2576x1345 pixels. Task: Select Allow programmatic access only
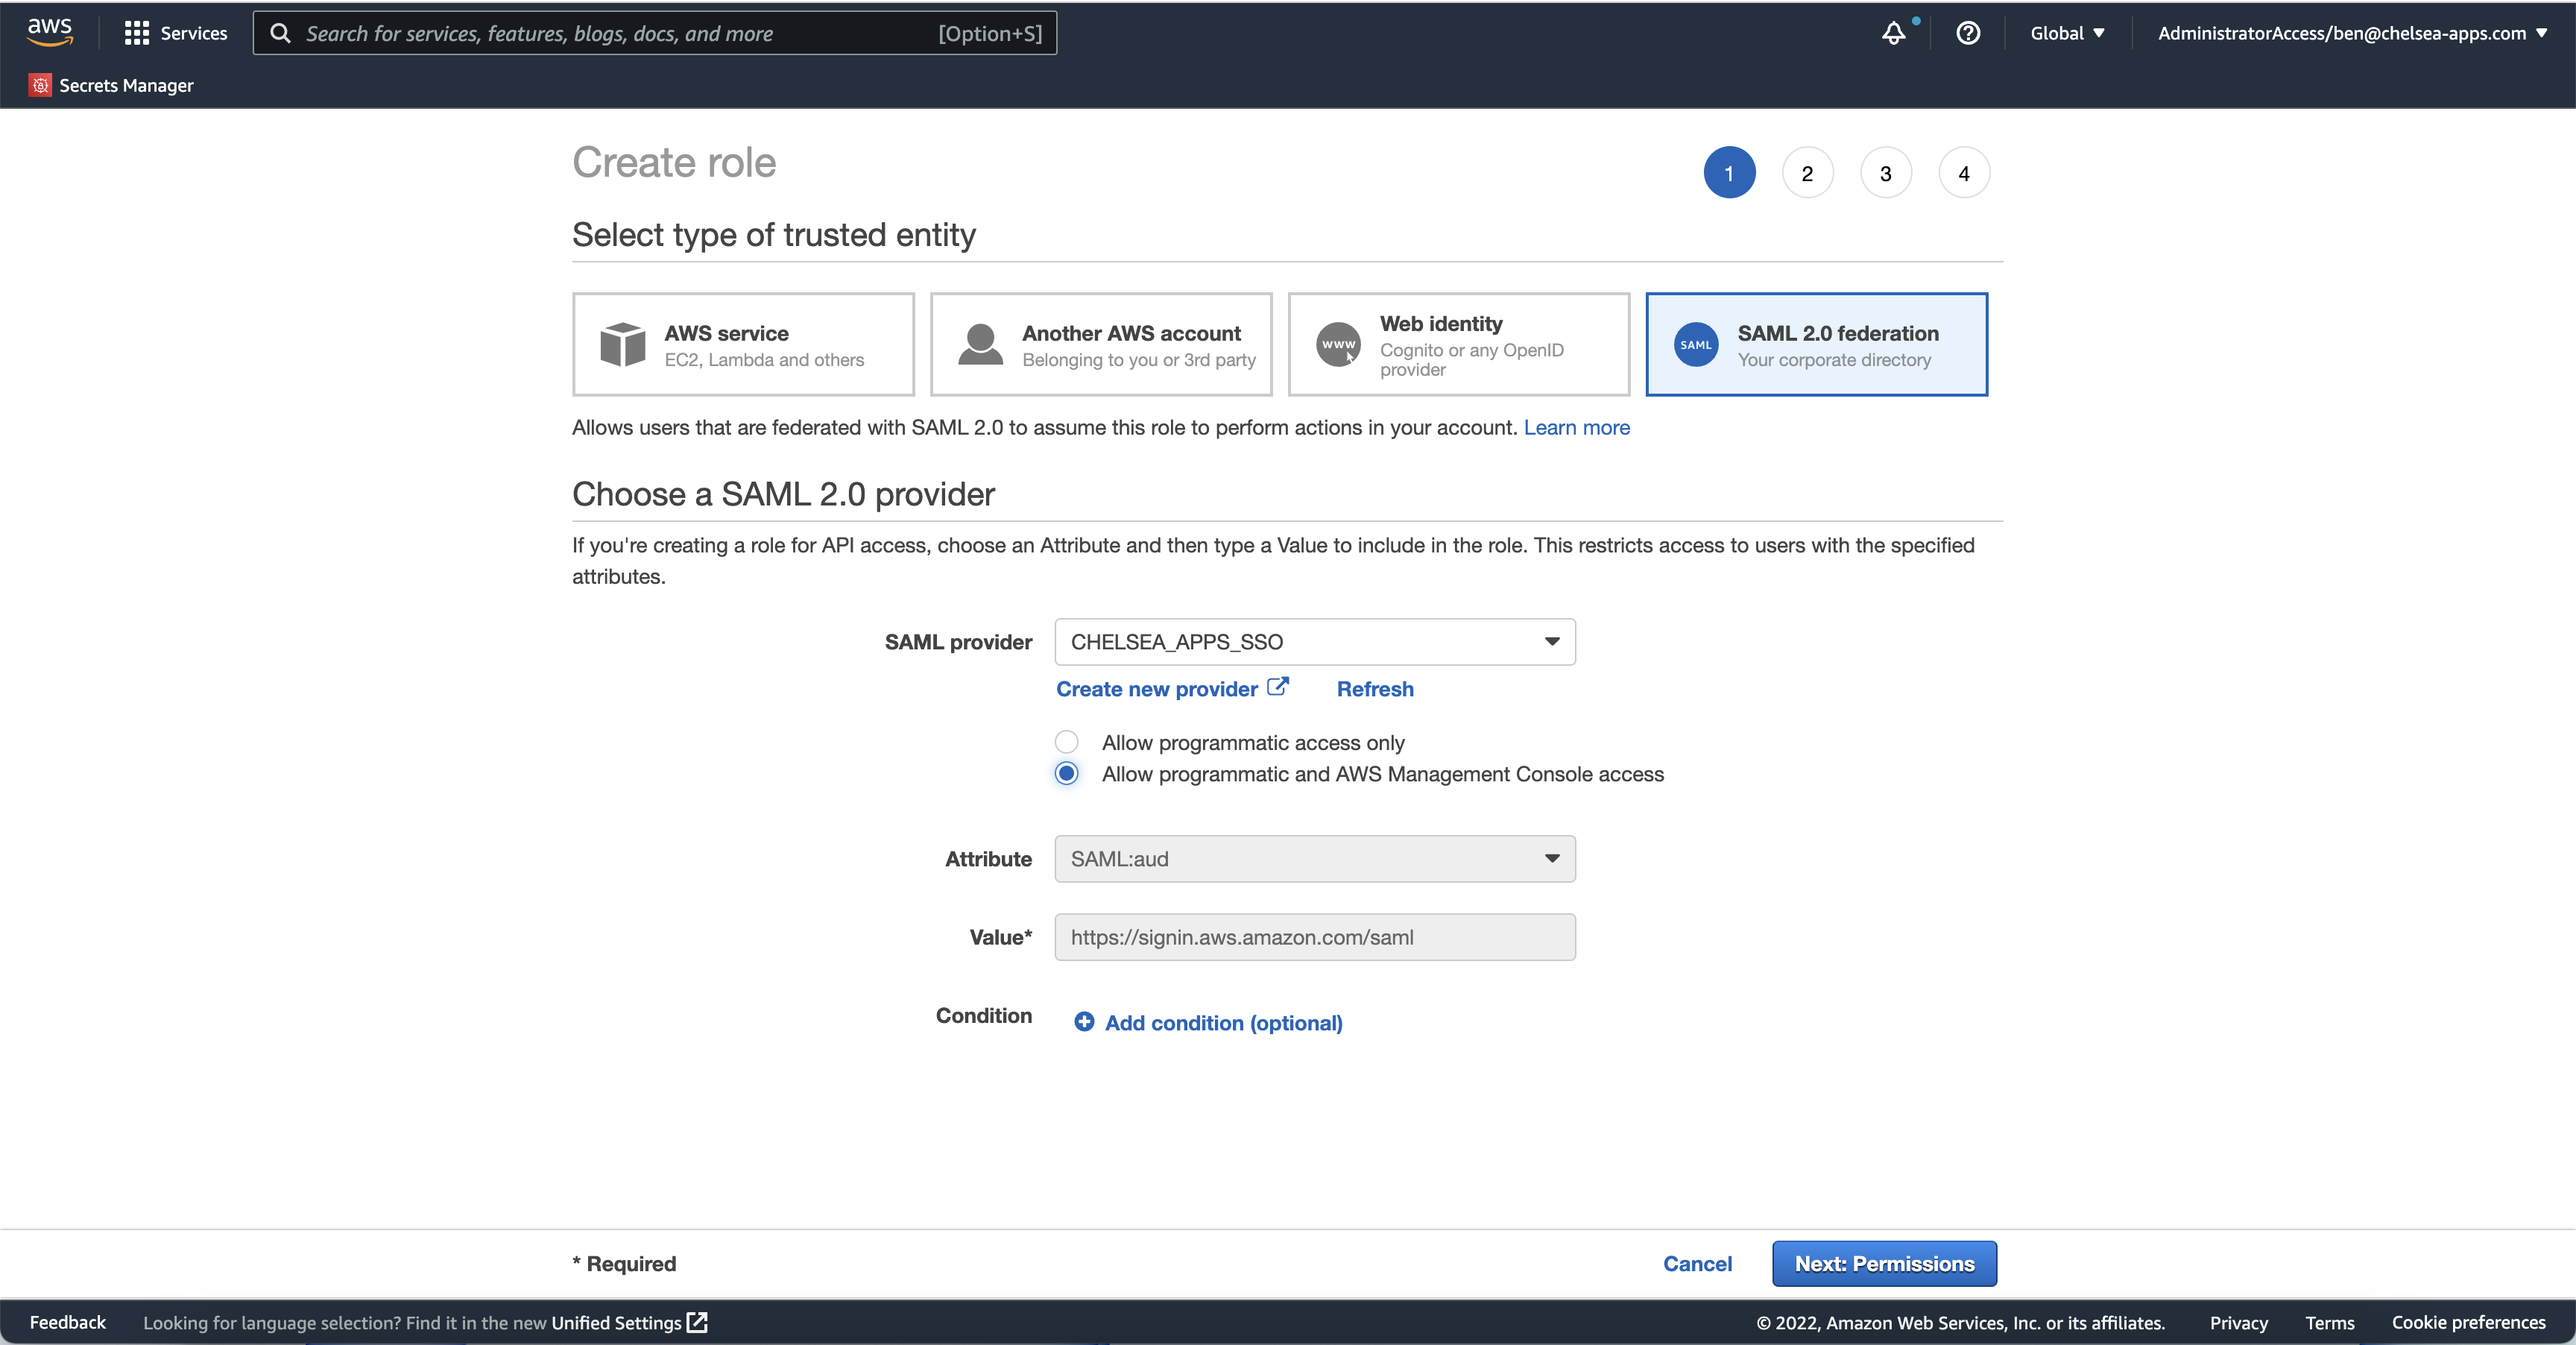1067,742
